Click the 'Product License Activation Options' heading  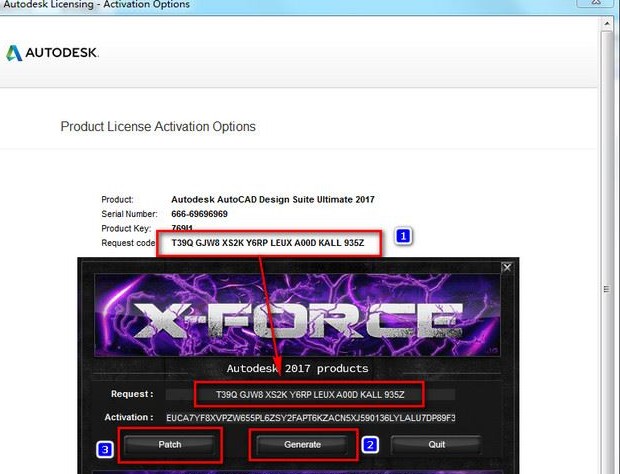[158, 127]
